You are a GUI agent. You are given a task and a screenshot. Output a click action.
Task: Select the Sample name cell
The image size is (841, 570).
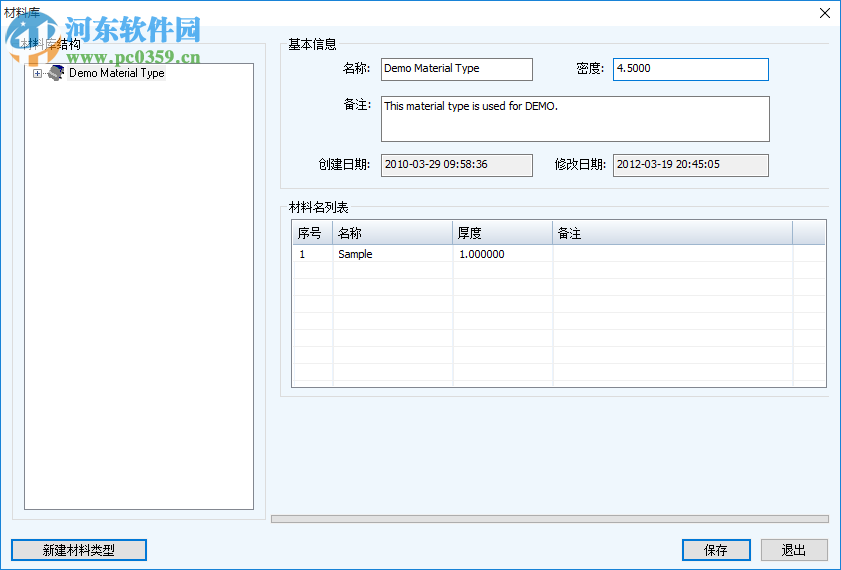click(393, 254)
